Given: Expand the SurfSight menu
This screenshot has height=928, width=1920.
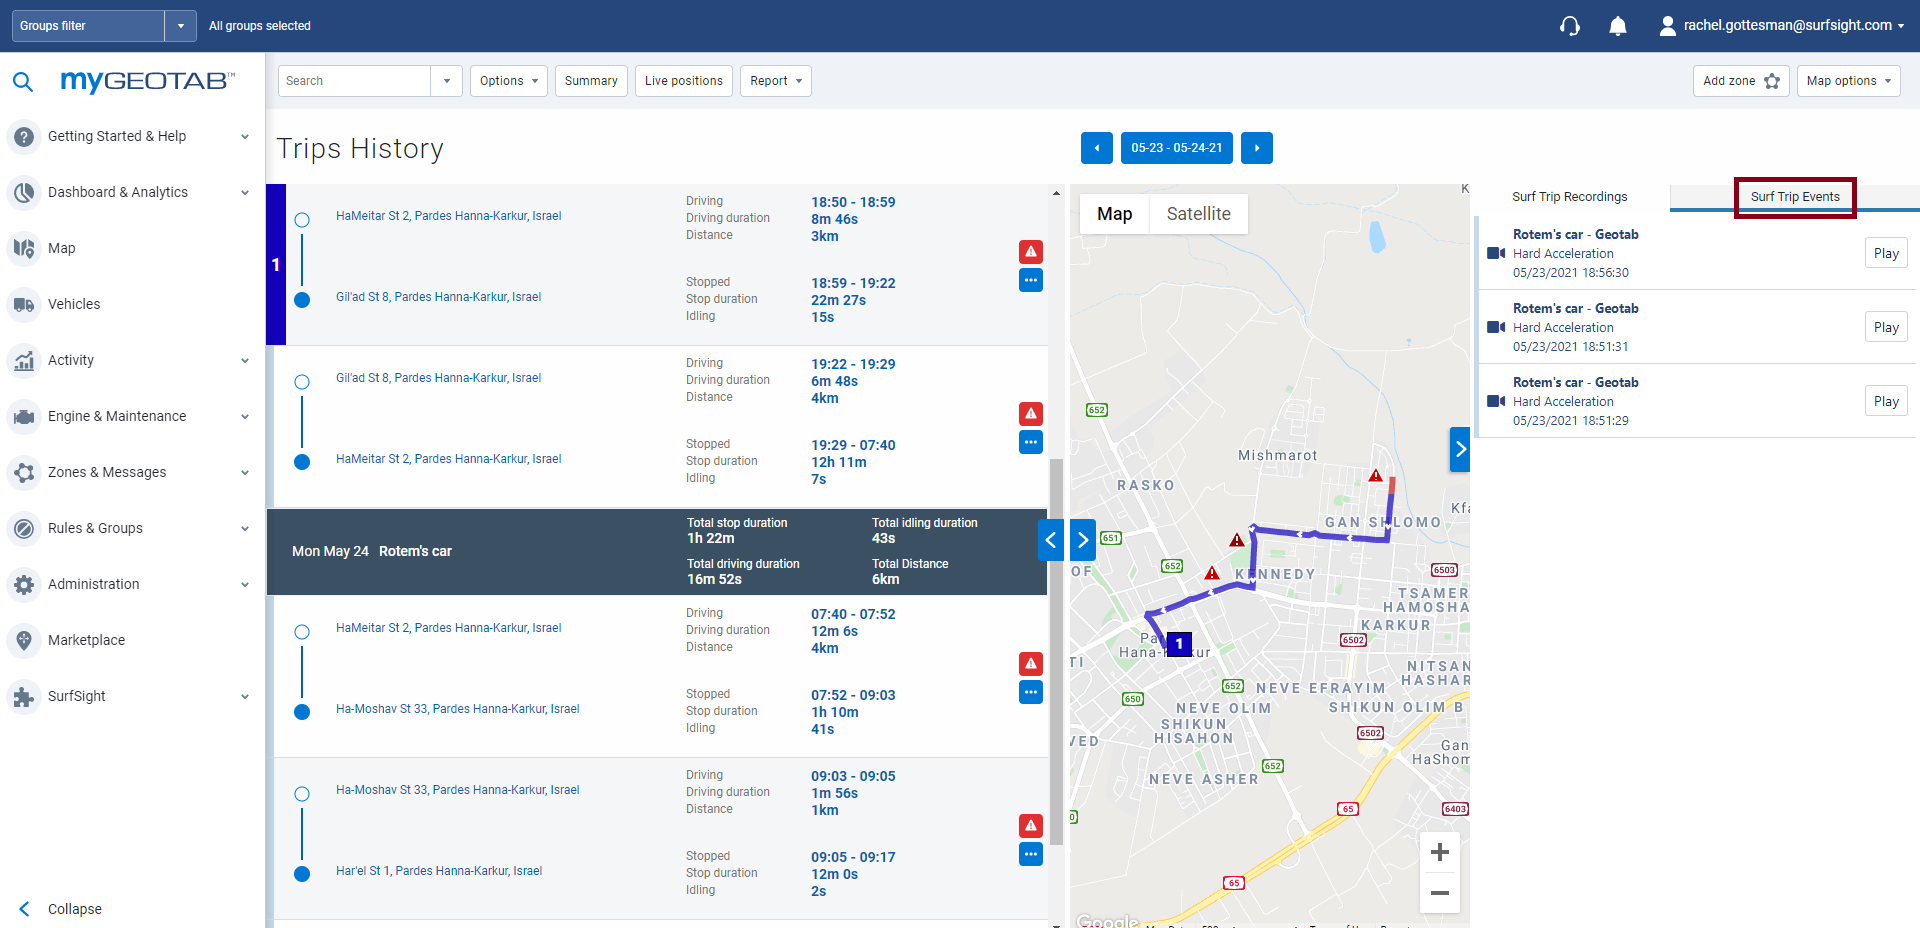Looking at the screenshot, I should [245, 696].
